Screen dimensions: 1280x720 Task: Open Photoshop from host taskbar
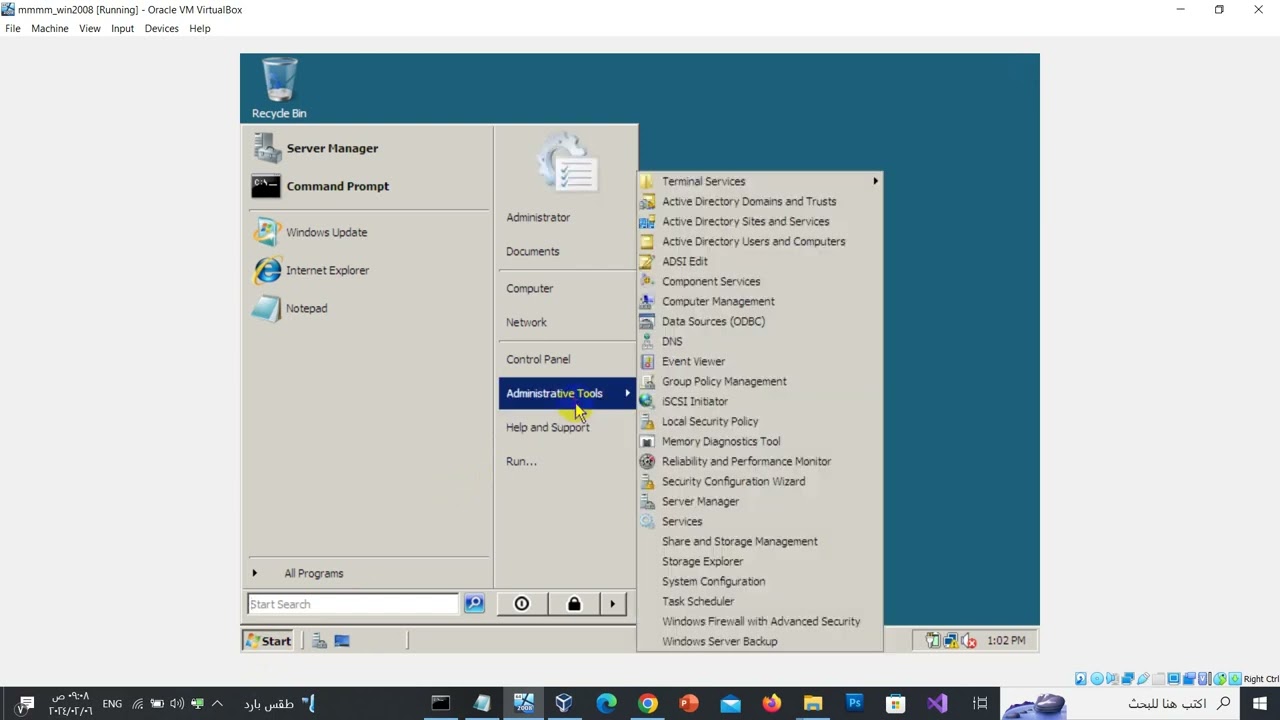[854, 703]
